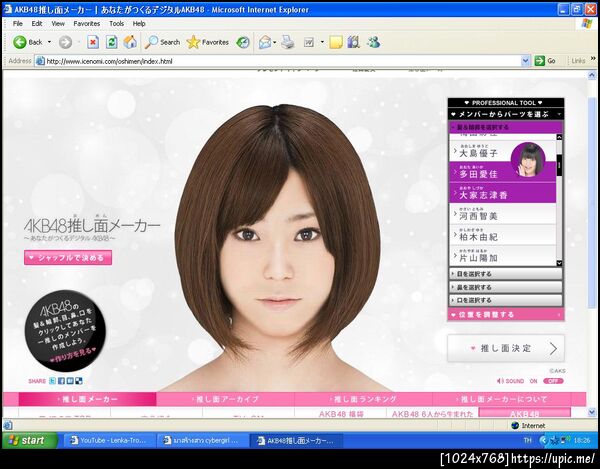Click the 推し面決定 button
The width and height of the screenshot is (600, 469).
[505, 348]
